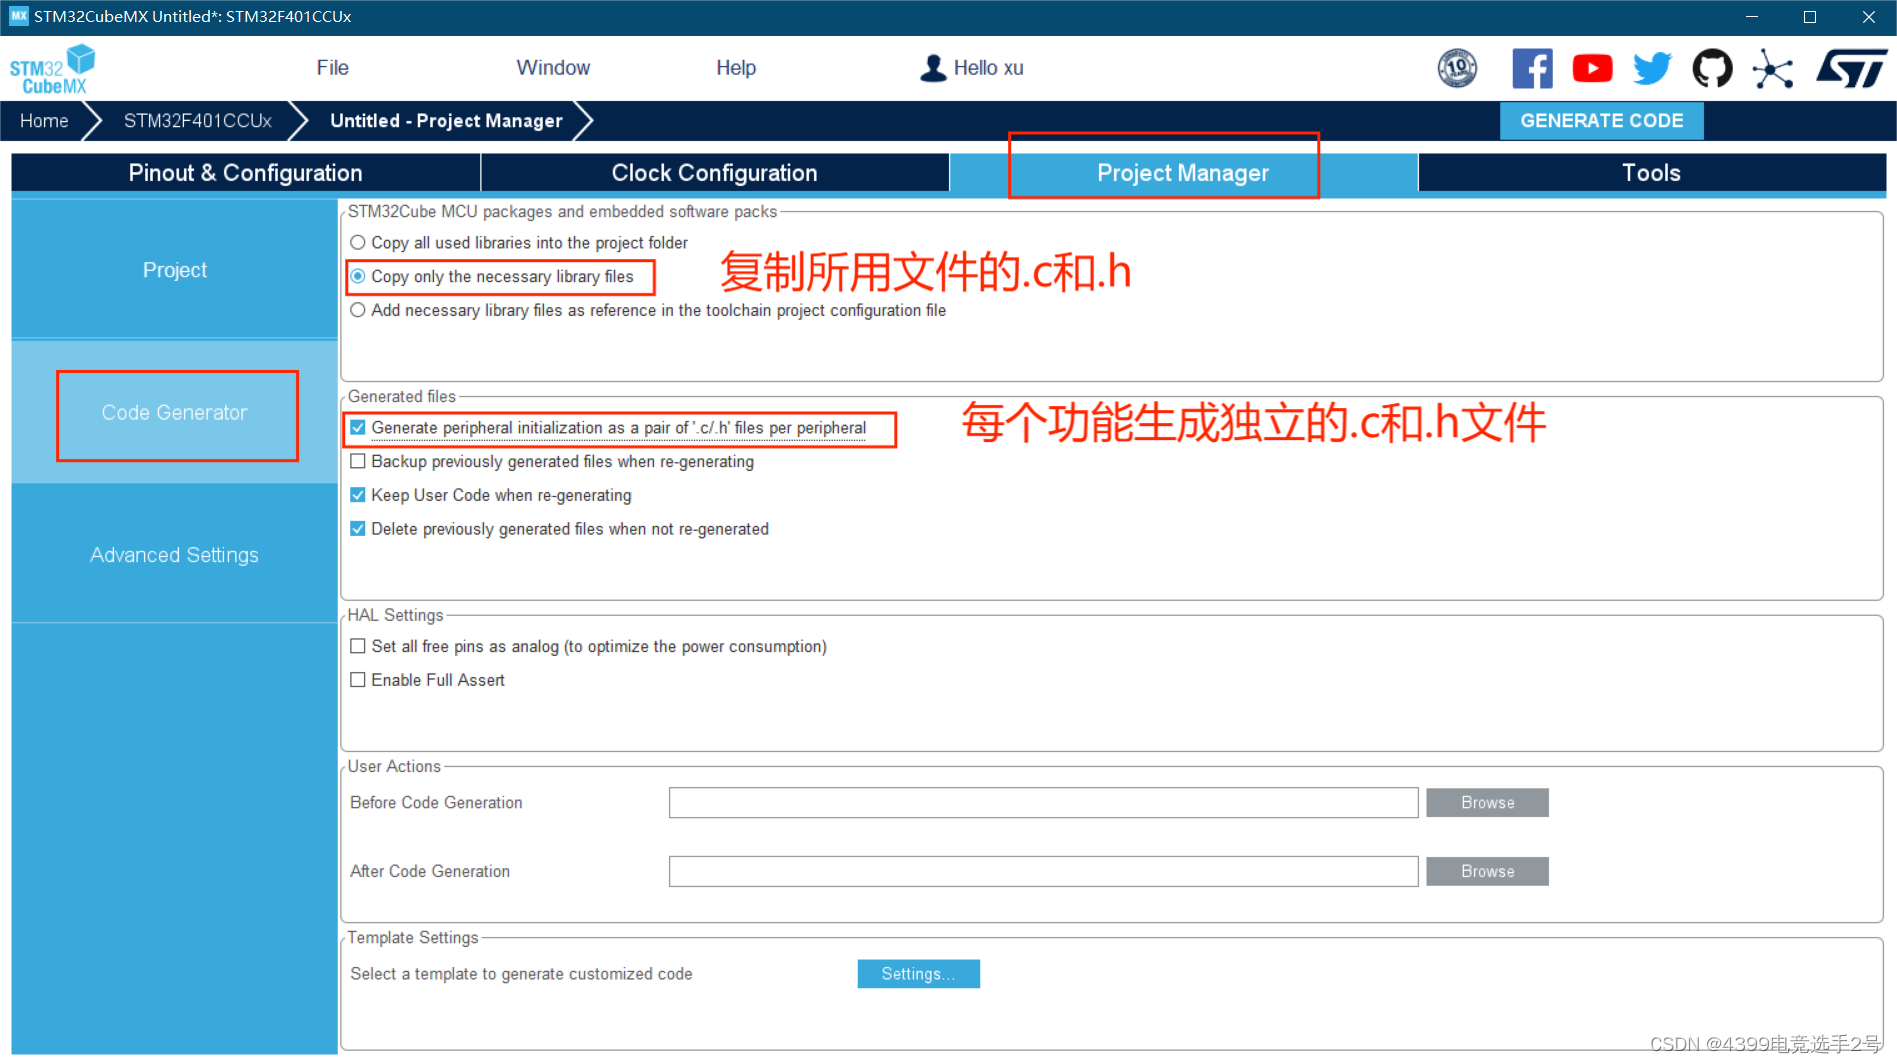Open the Help menu
1897x1063 pixels.
point(735,67)
